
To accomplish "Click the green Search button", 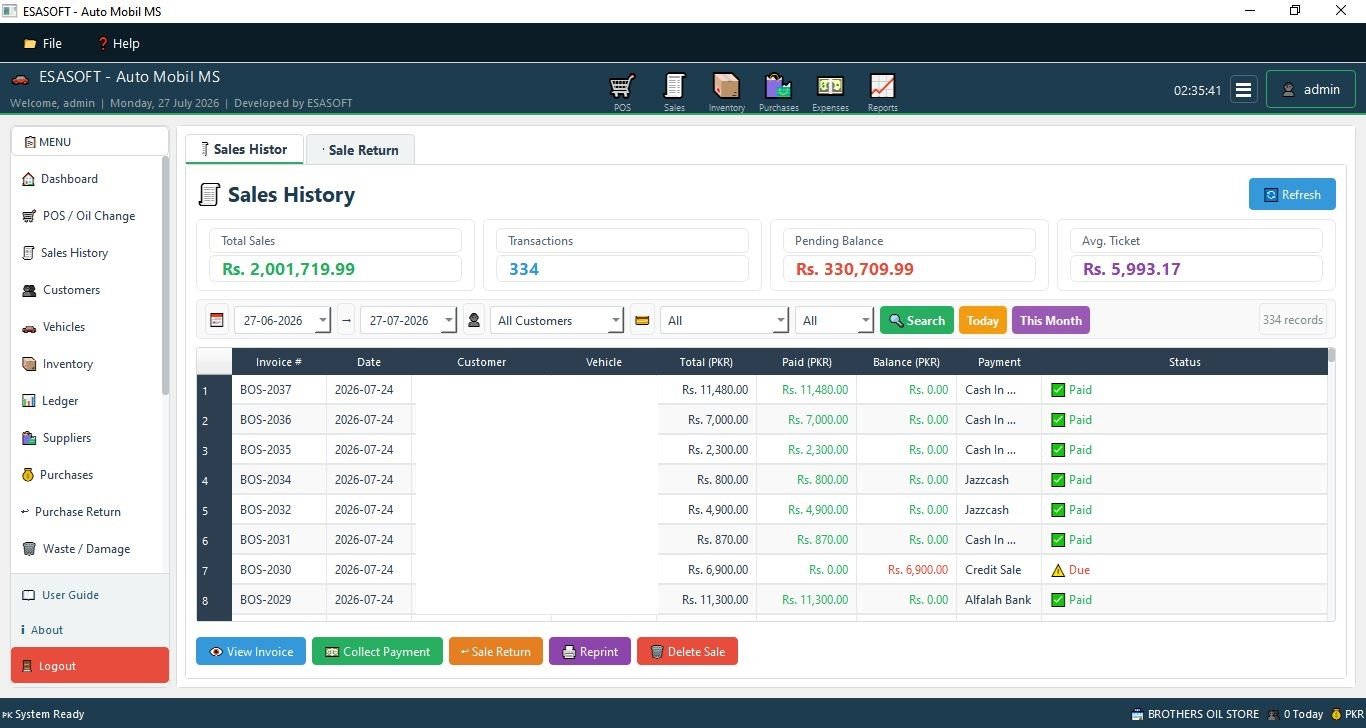I will pos(916,320).
